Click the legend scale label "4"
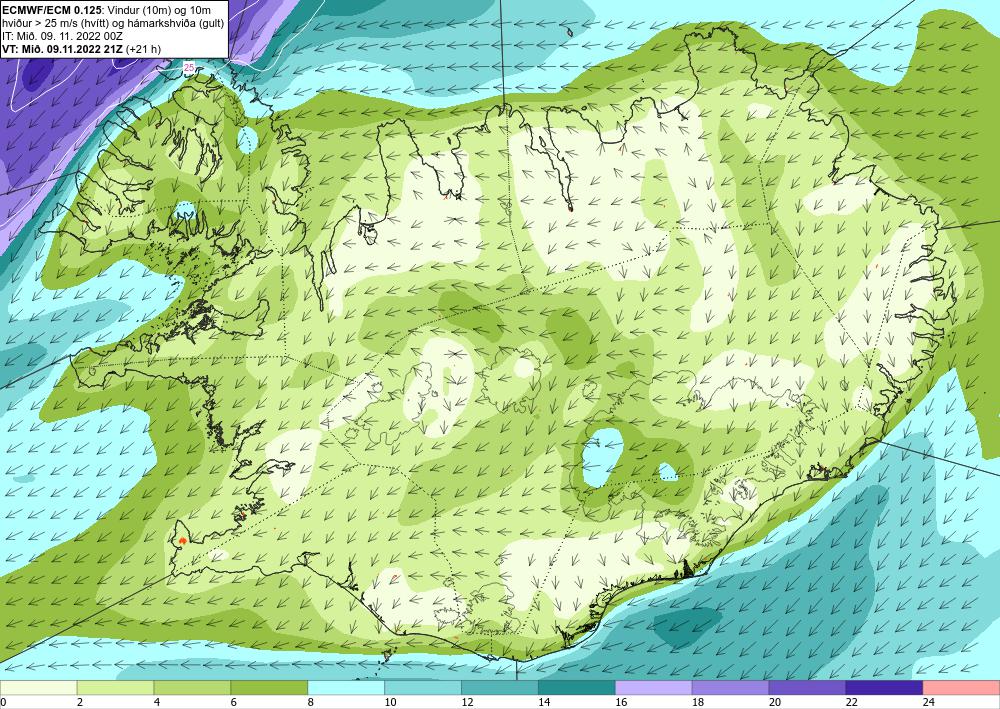This screenshot has height=709, width=1000. tap(157, 702)
